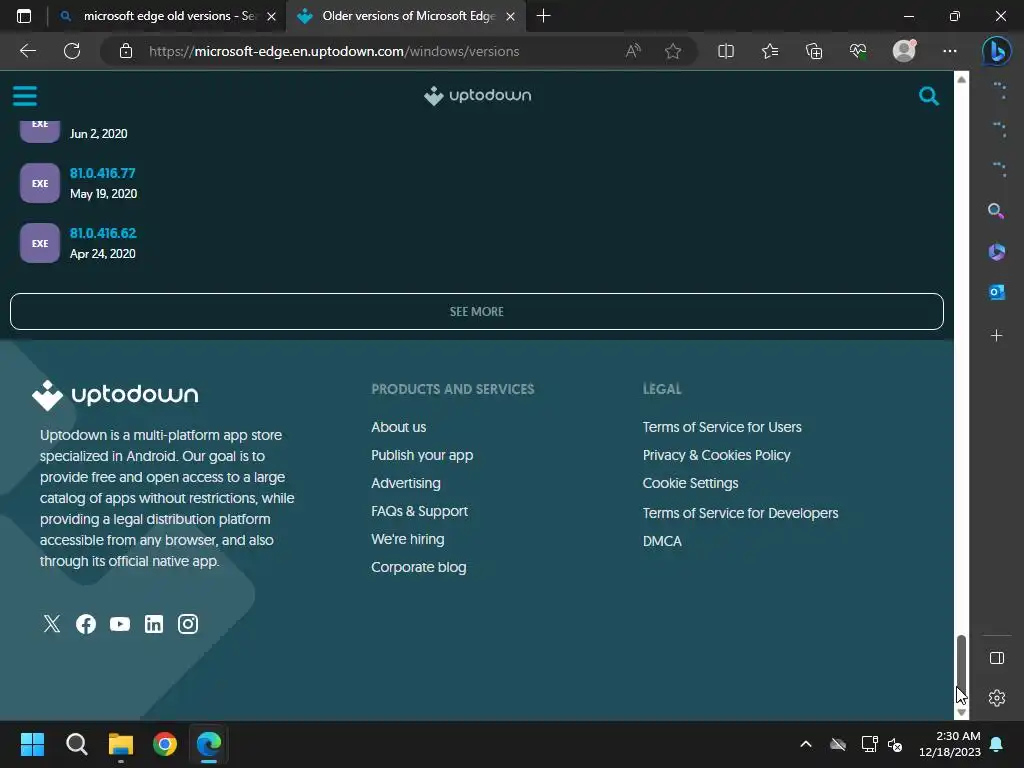Open Uptodown's YouTube channel
This screenshot has width=1024, height=768.
120,624
